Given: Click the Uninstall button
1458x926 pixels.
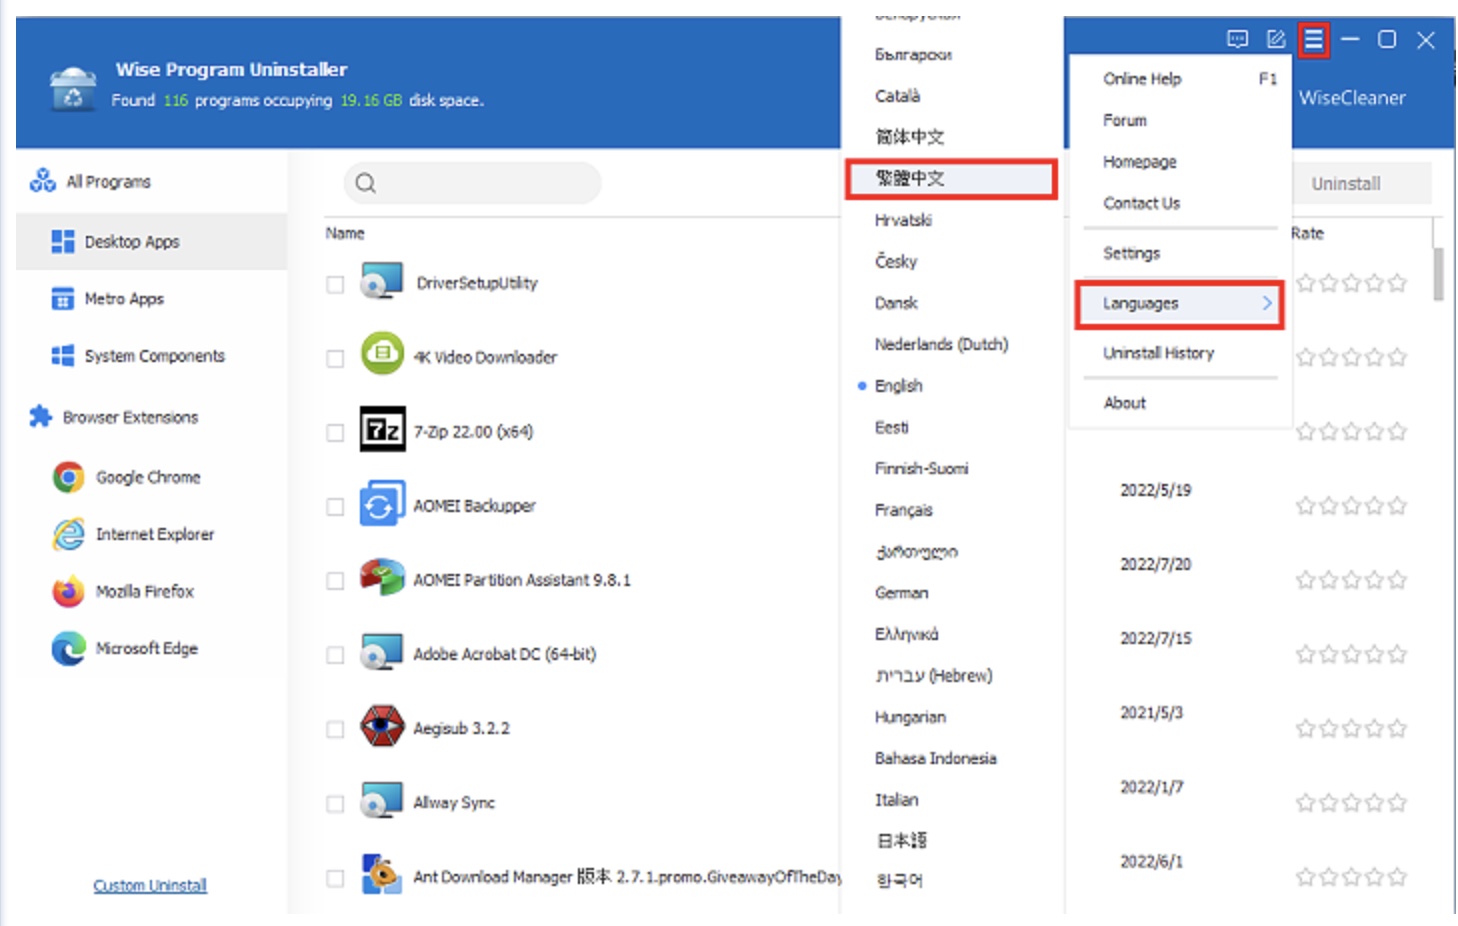Looking at the screenshot, I should click(1362, 184).
